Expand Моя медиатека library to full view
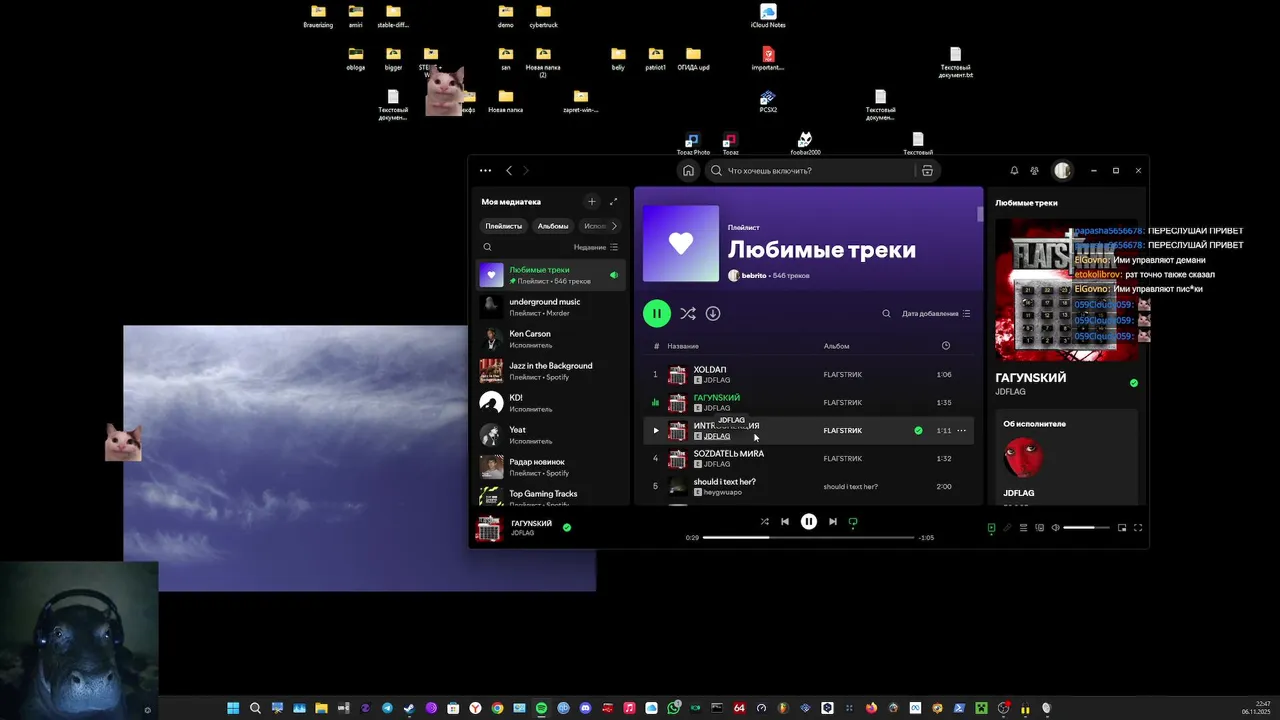This screenshot has width=1280, height=720. pyautogui.click(x=614, y=202)
